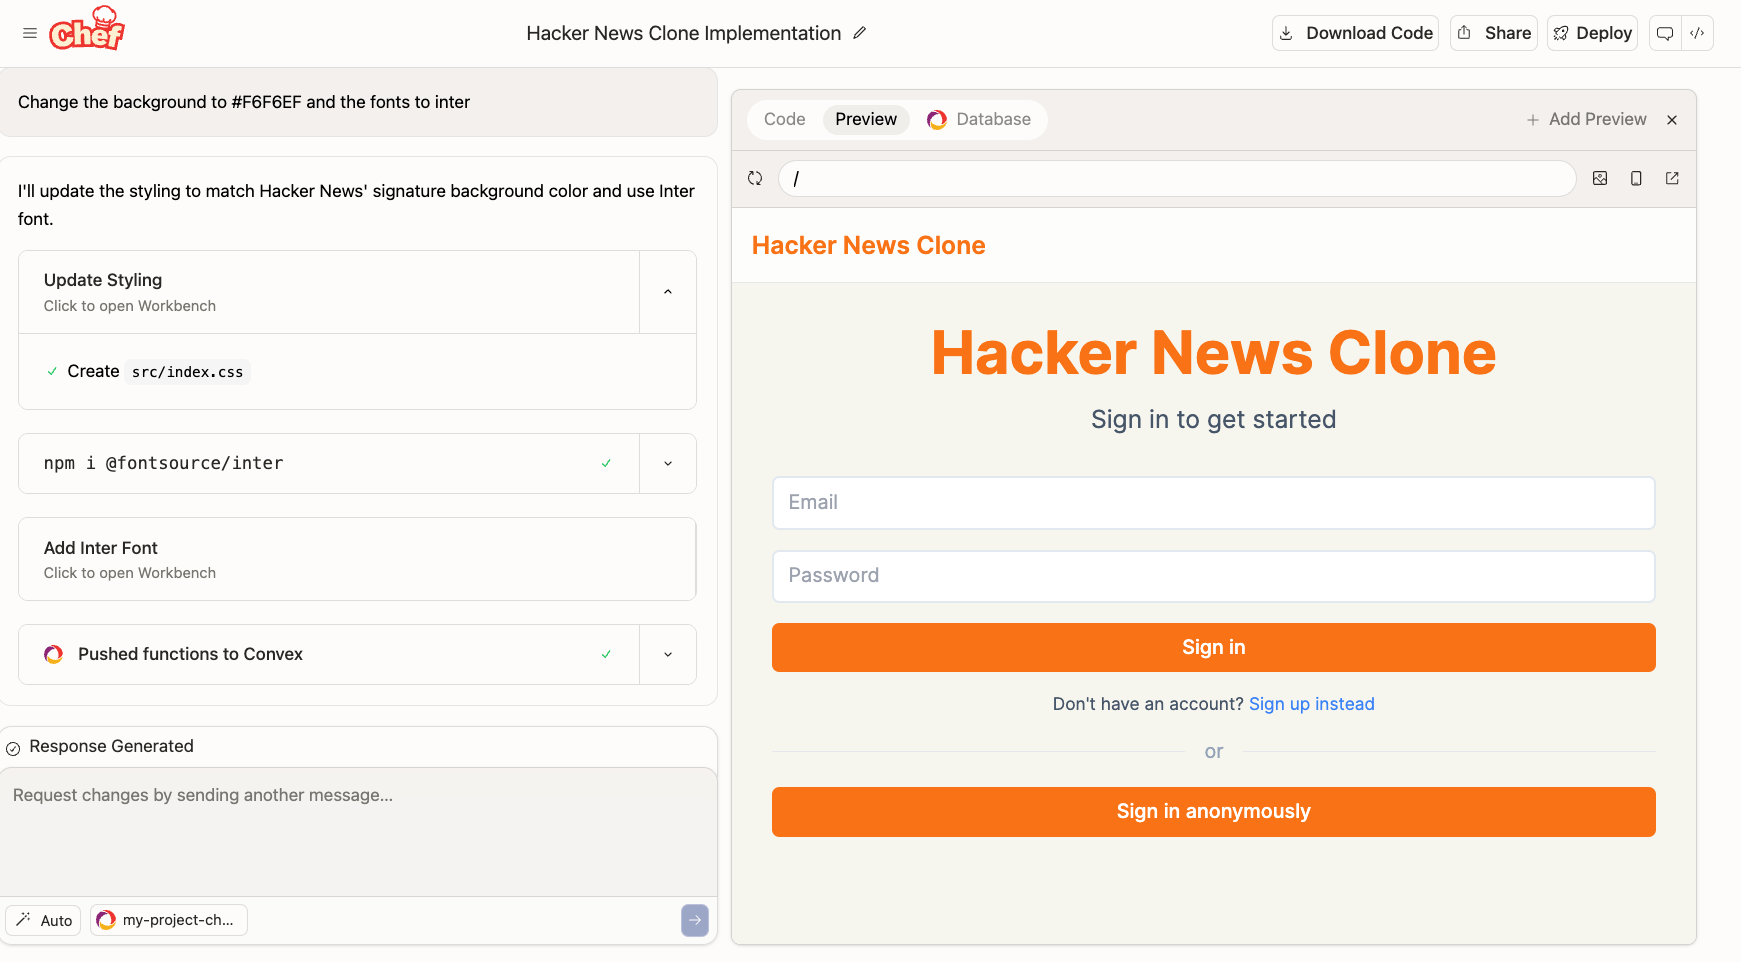Toggle the code workbench icon in header
The image size is (1741, 962).
1697,33
